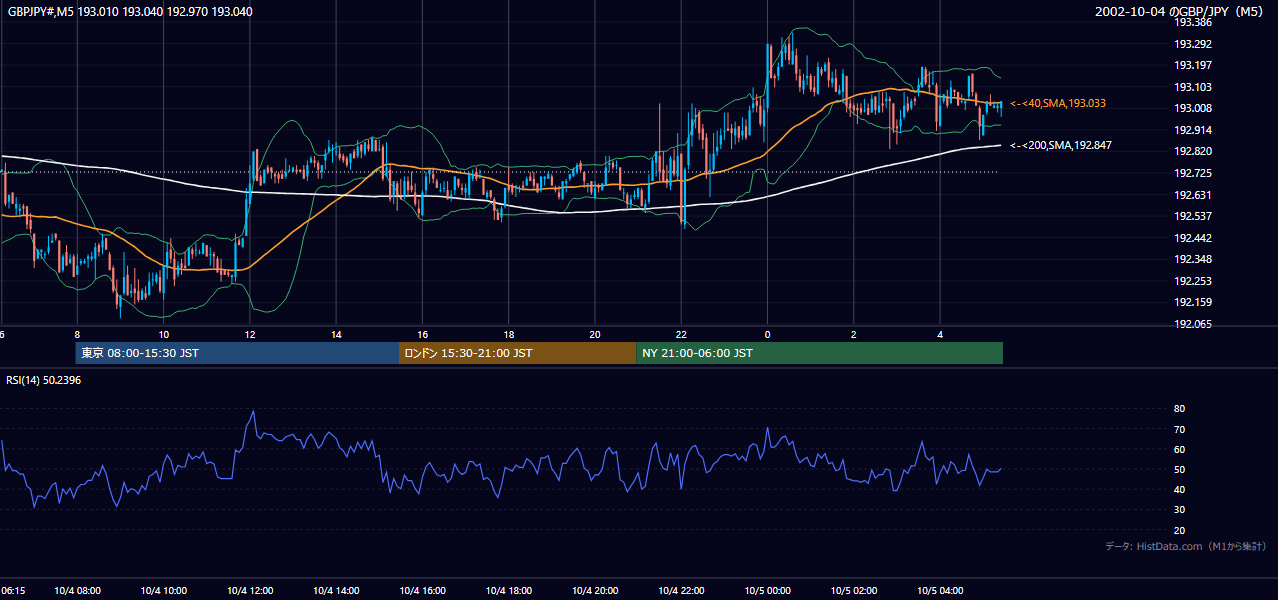Screen dimensions: 1278x600
Task: Click hour tick 8 below the price chart
Action: pos(77,334)
